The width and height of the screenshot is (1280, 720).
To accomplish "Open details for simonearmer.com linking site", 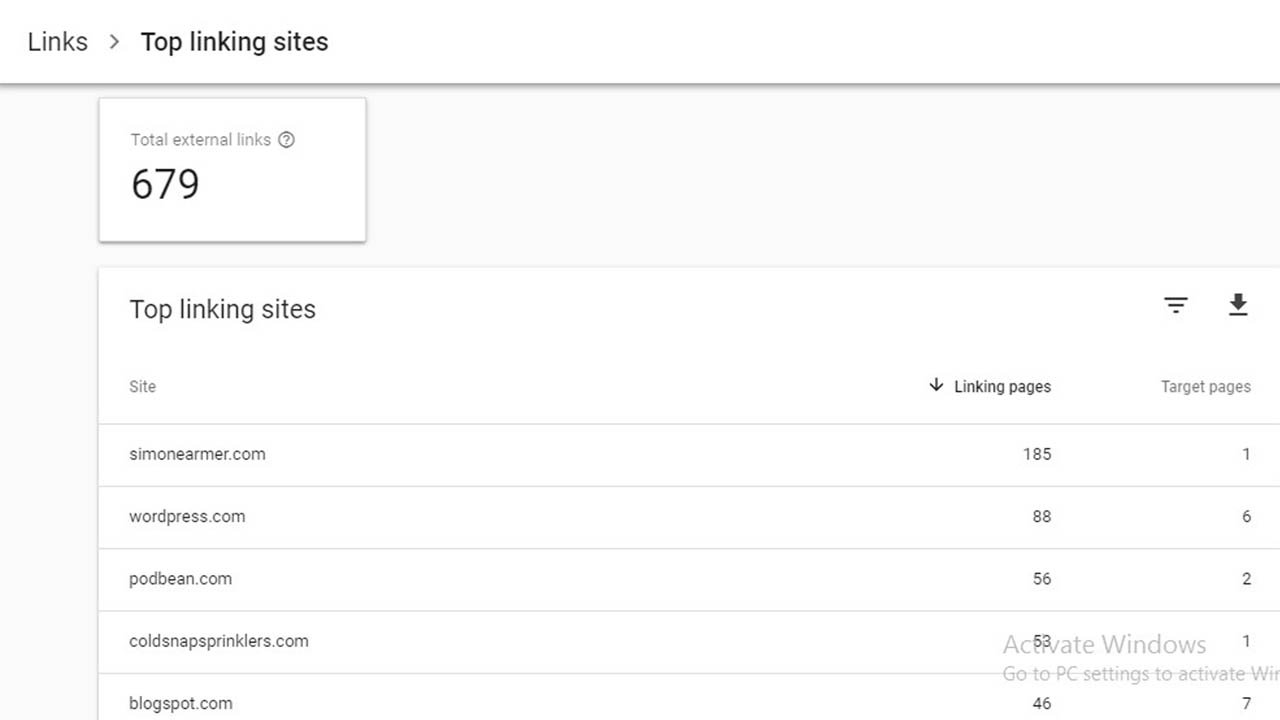I will [197, 454].
